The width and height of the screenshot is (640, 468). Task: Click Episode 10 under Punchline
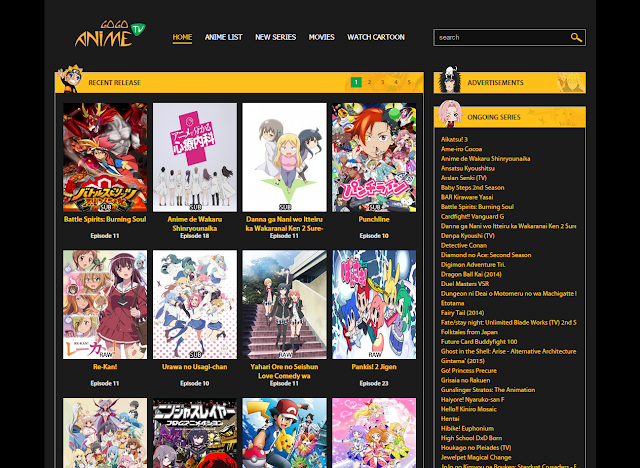(374, 236)
